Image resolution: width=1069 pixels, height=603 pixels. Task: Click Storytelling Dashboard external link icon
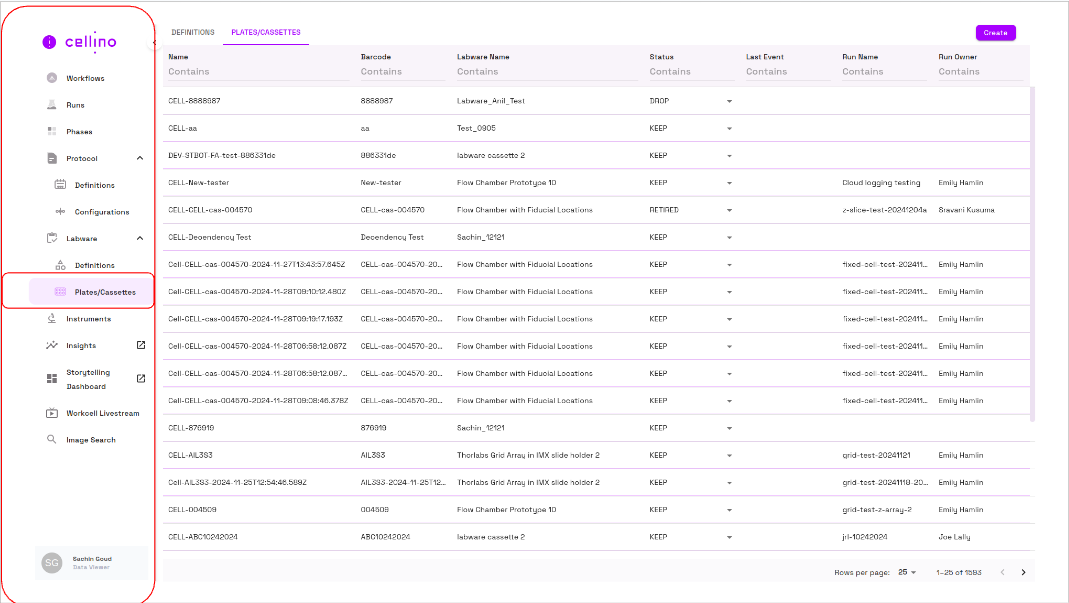point(141,378)
